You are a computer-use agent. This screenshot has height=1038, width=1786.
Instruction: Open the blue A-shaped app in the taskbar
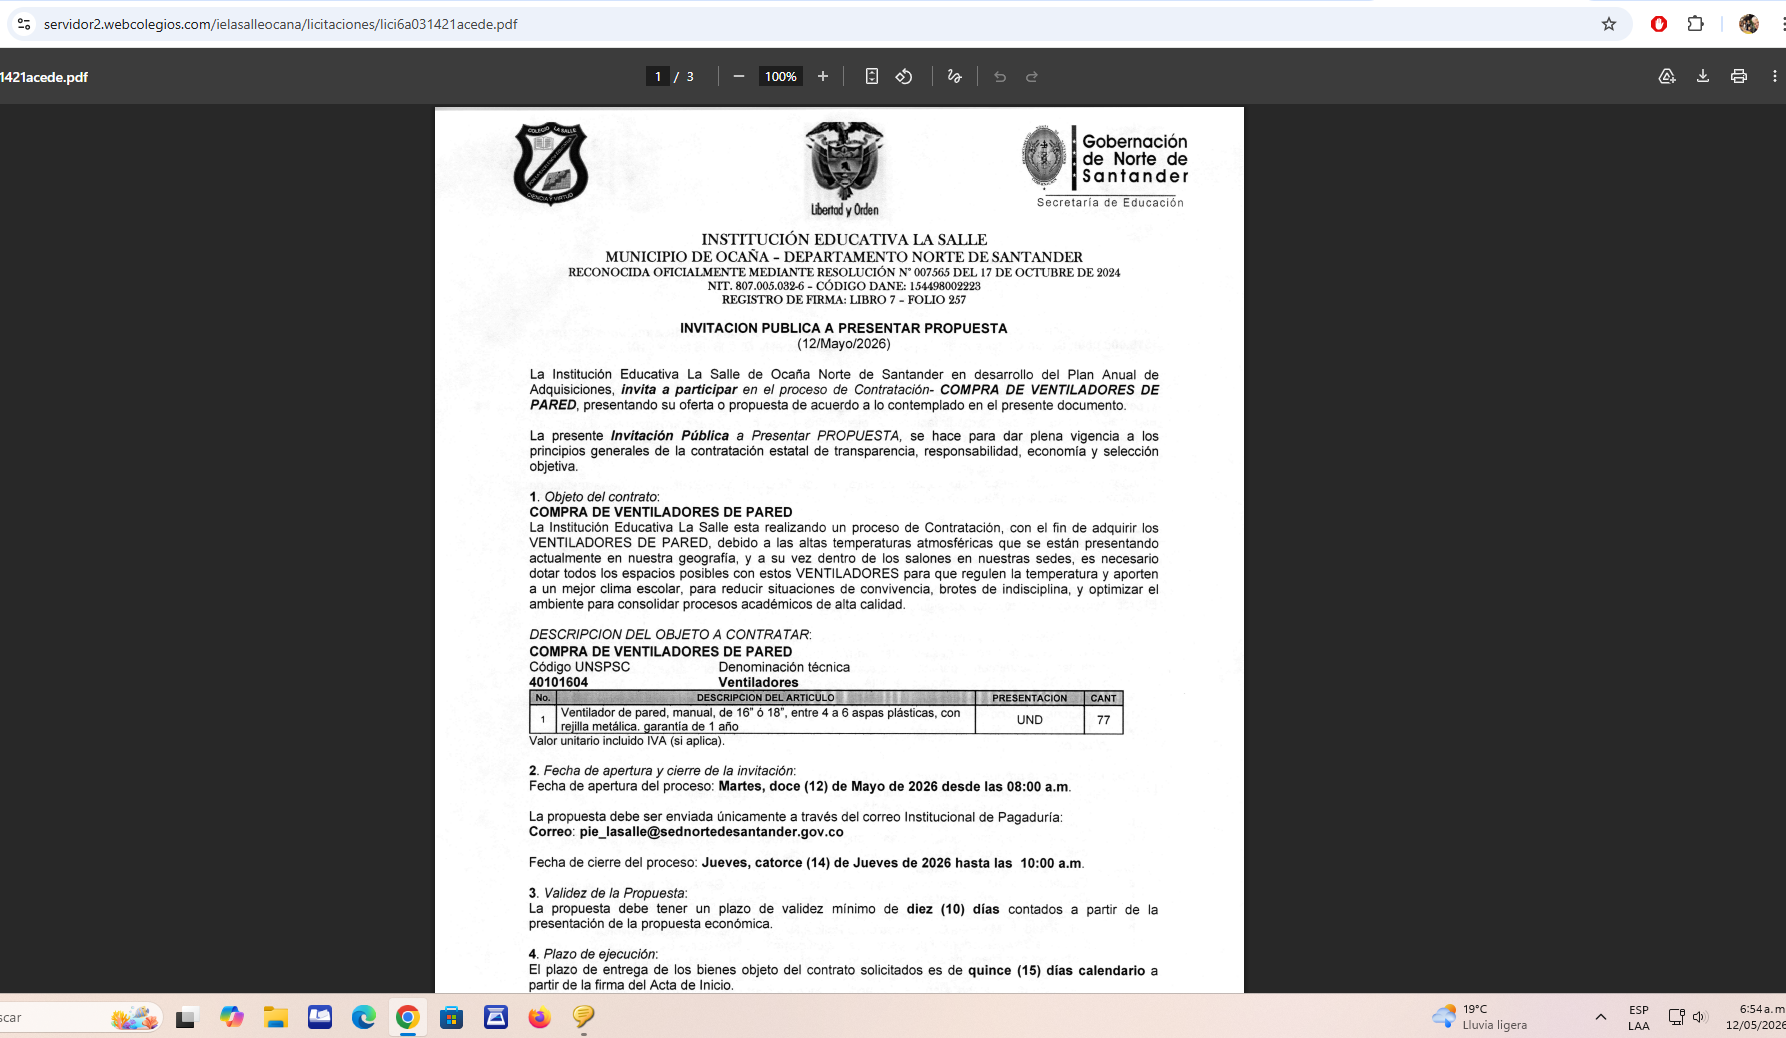click(x=496, y=1018)
